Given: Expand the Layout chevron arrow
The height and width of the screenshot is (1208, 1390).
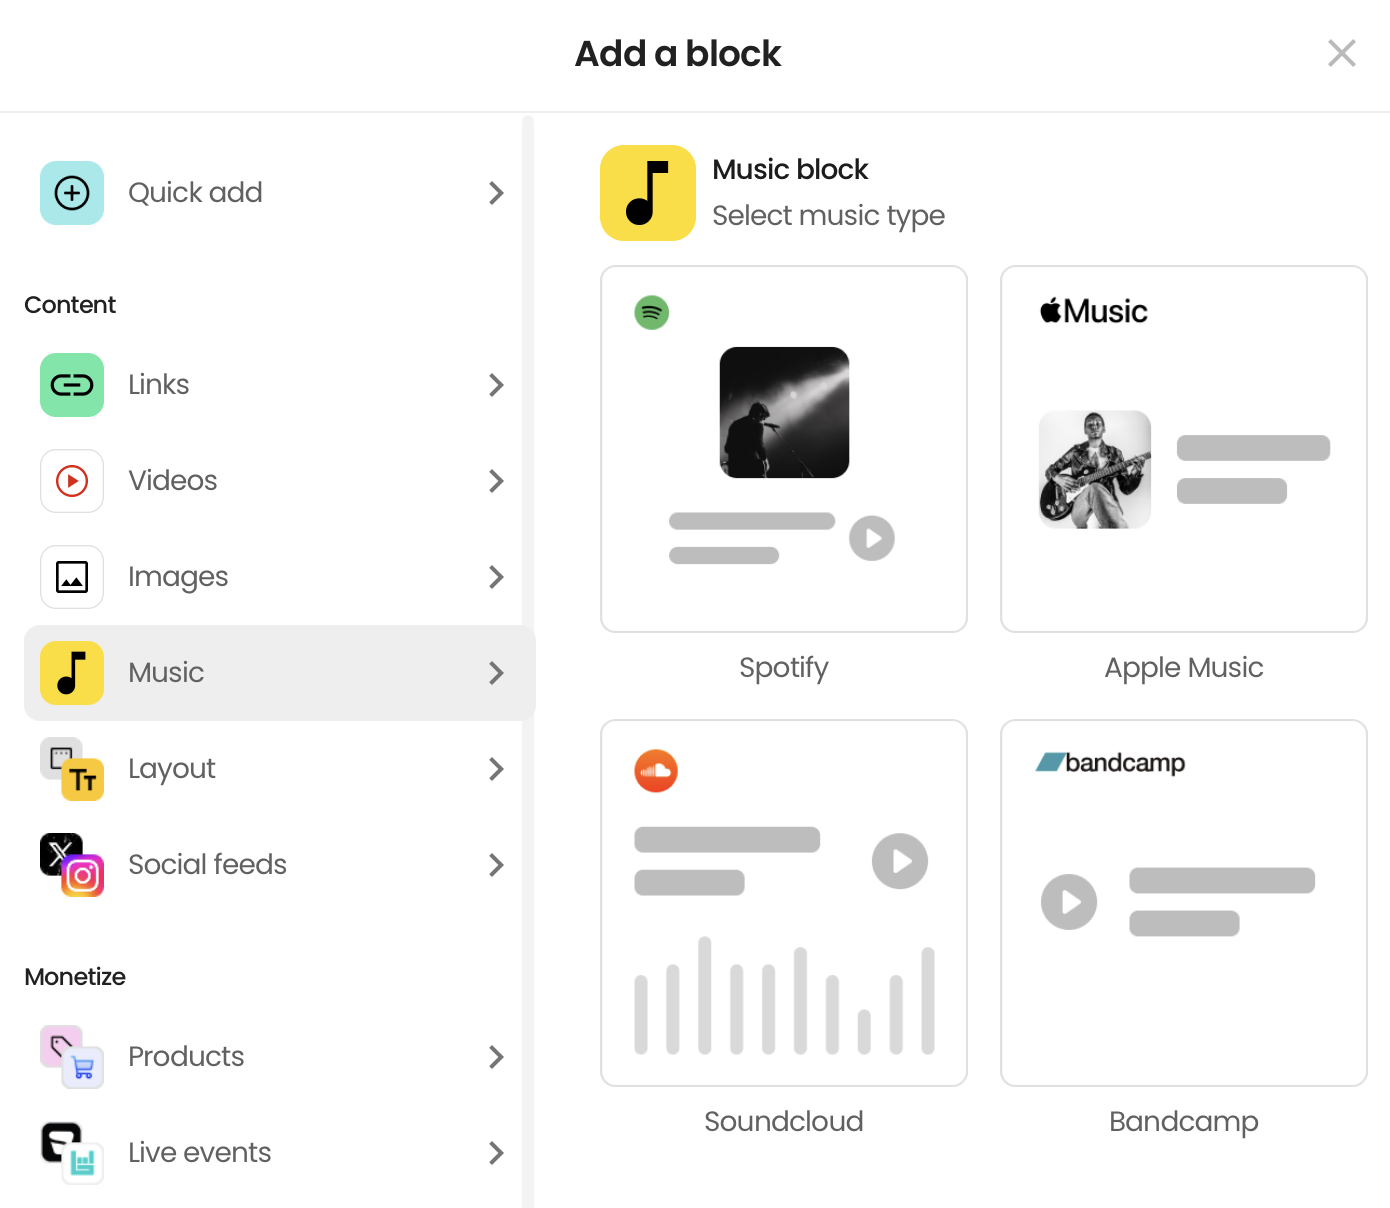Looking at the screenshot, I should pyautogui.click(x=496, y=769).
